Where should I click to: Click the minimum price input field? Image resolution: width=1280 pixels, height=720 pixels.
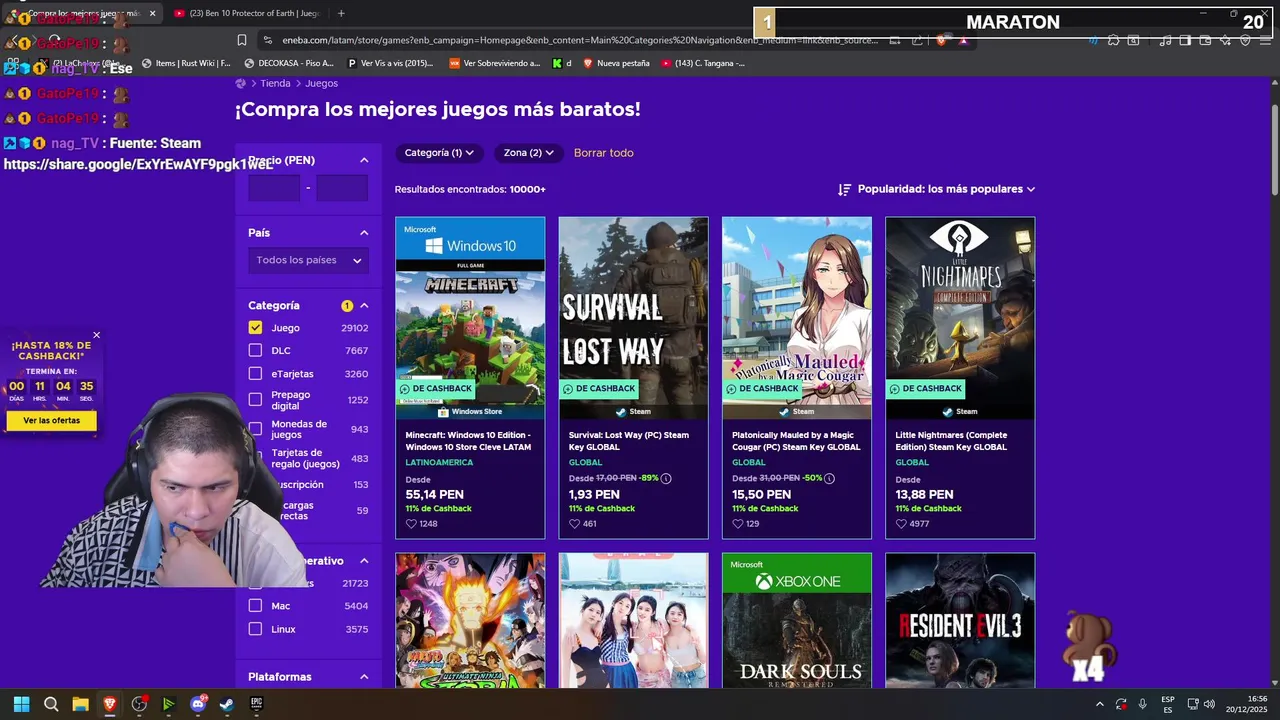coord(274,188)
